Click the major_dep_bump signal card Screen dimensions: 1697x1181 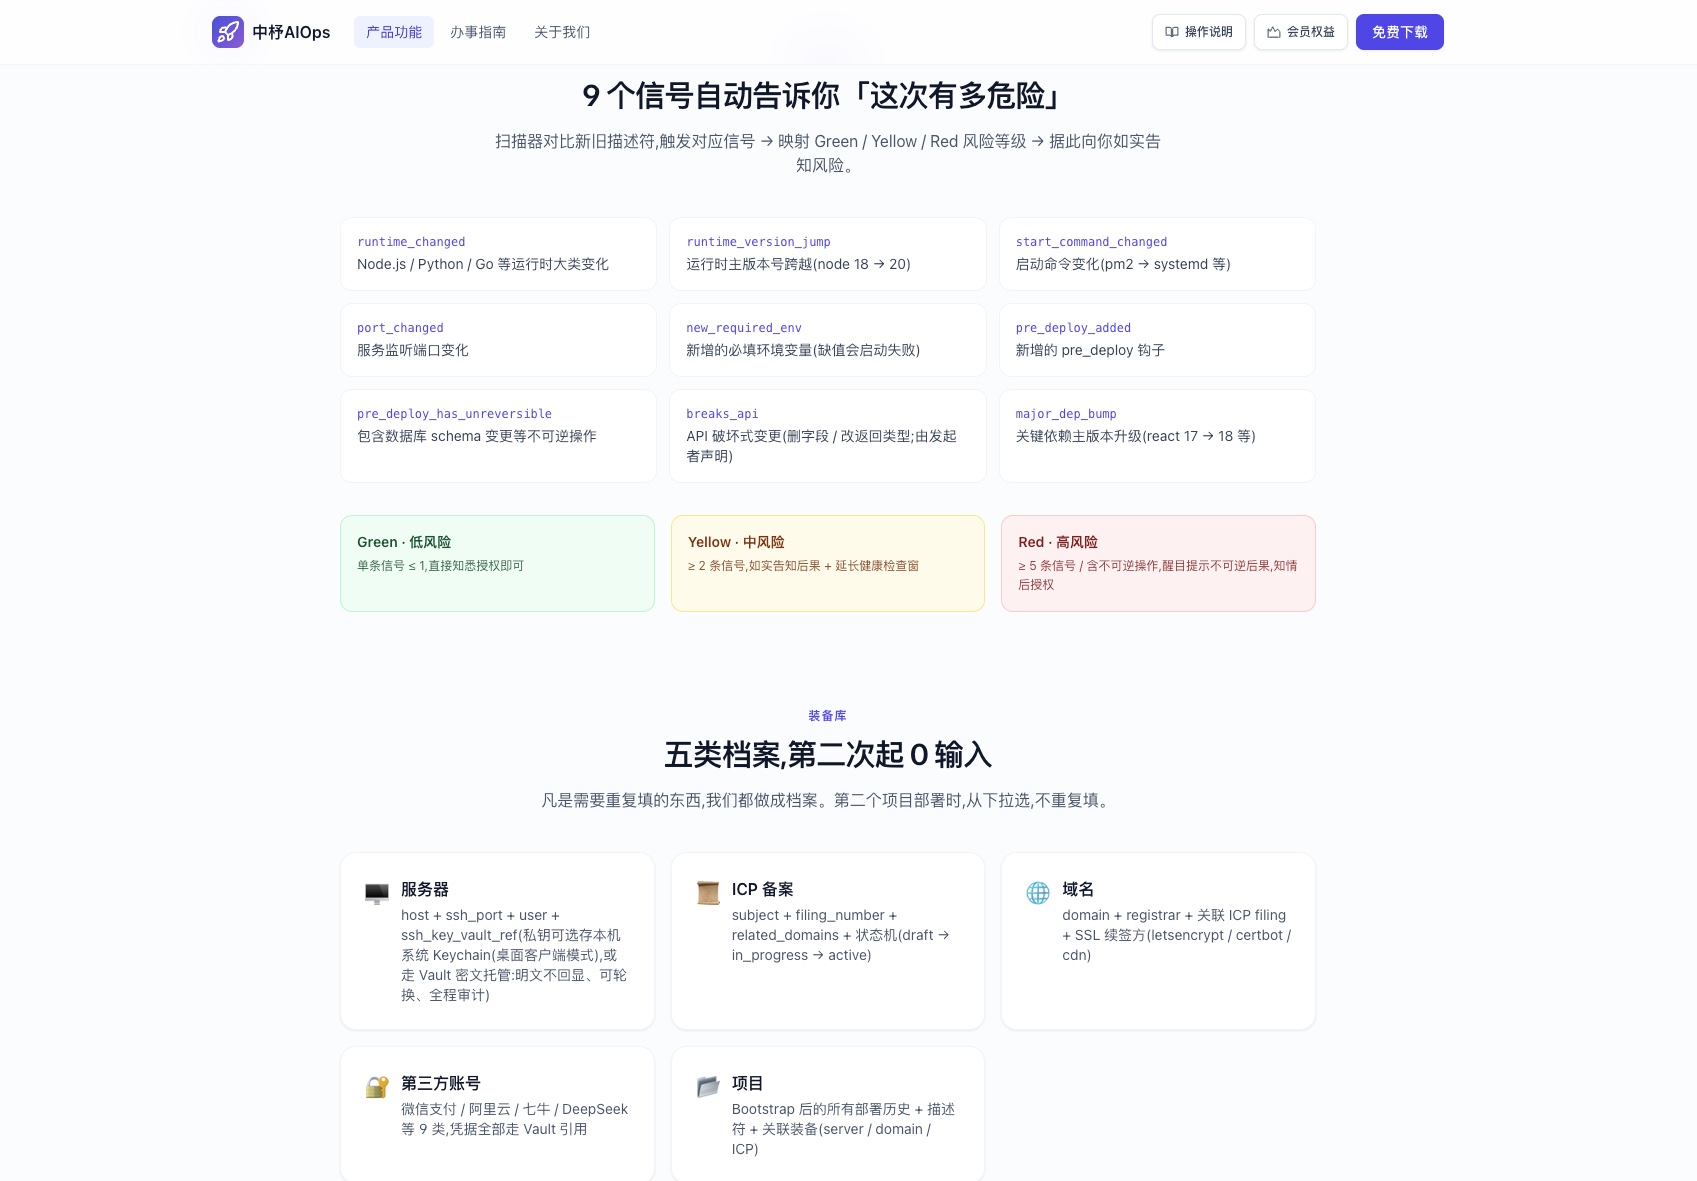point(1157,436)
